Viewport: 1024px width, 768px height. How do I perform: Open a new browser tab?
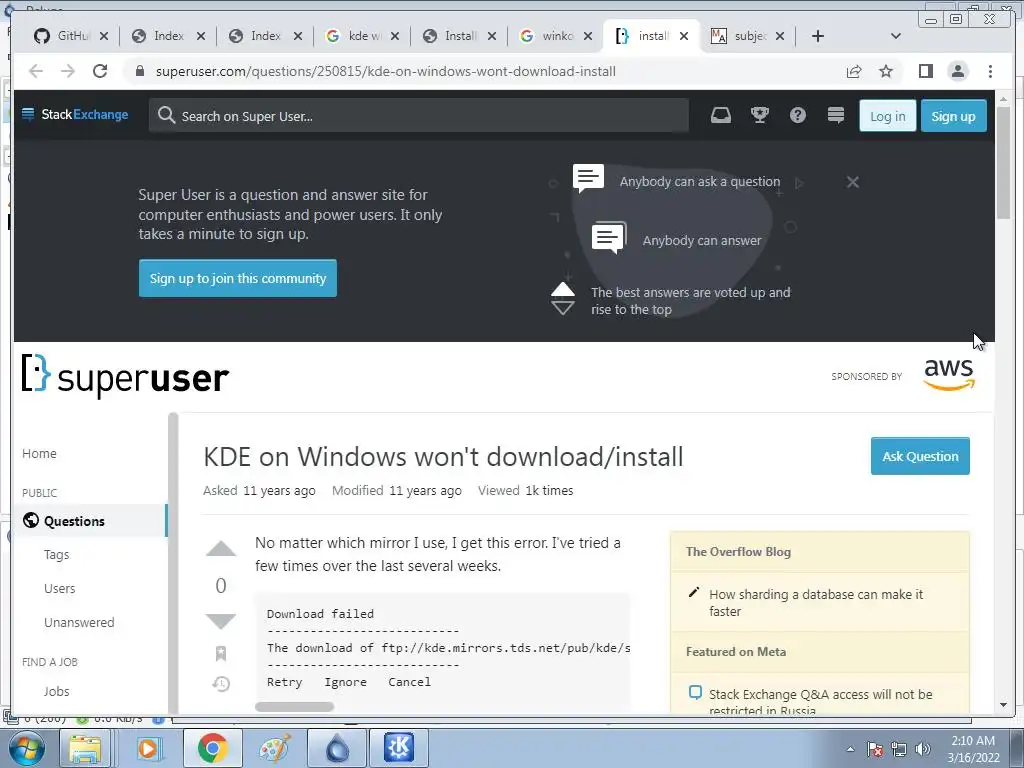[x=818, y=36]
